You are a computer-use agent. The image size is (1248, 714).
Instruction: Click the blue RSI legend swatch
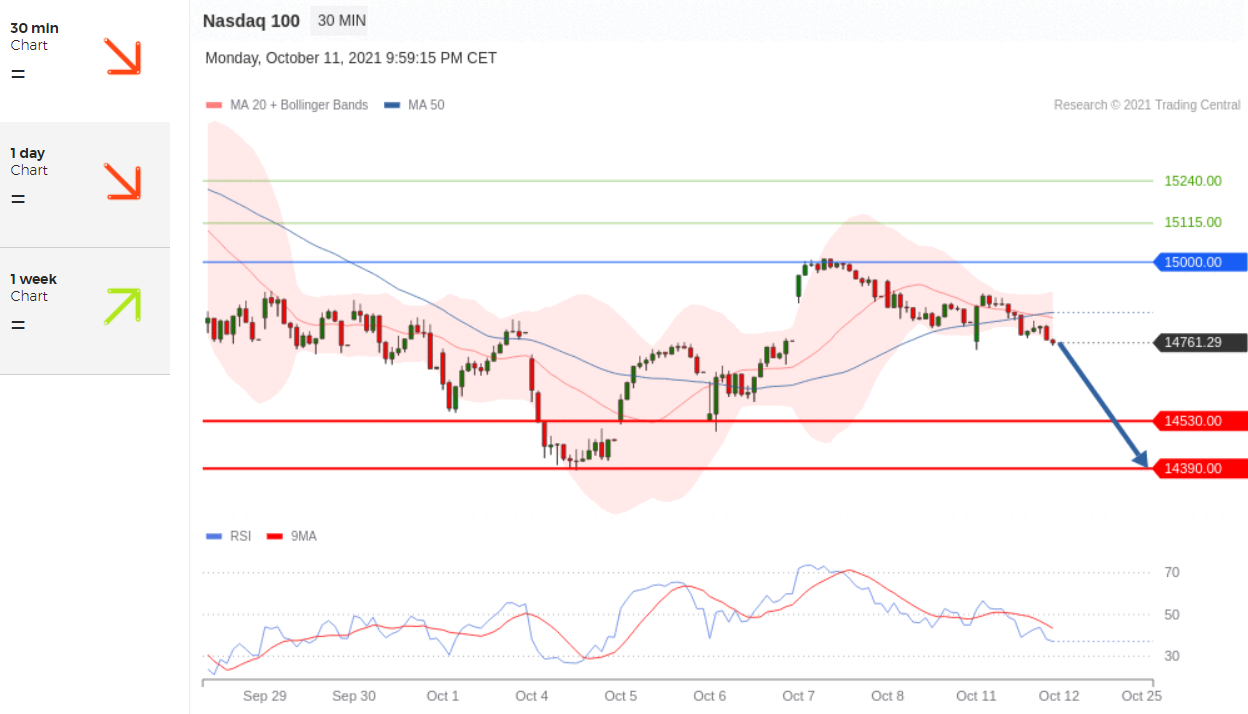[x=213, y=537]
